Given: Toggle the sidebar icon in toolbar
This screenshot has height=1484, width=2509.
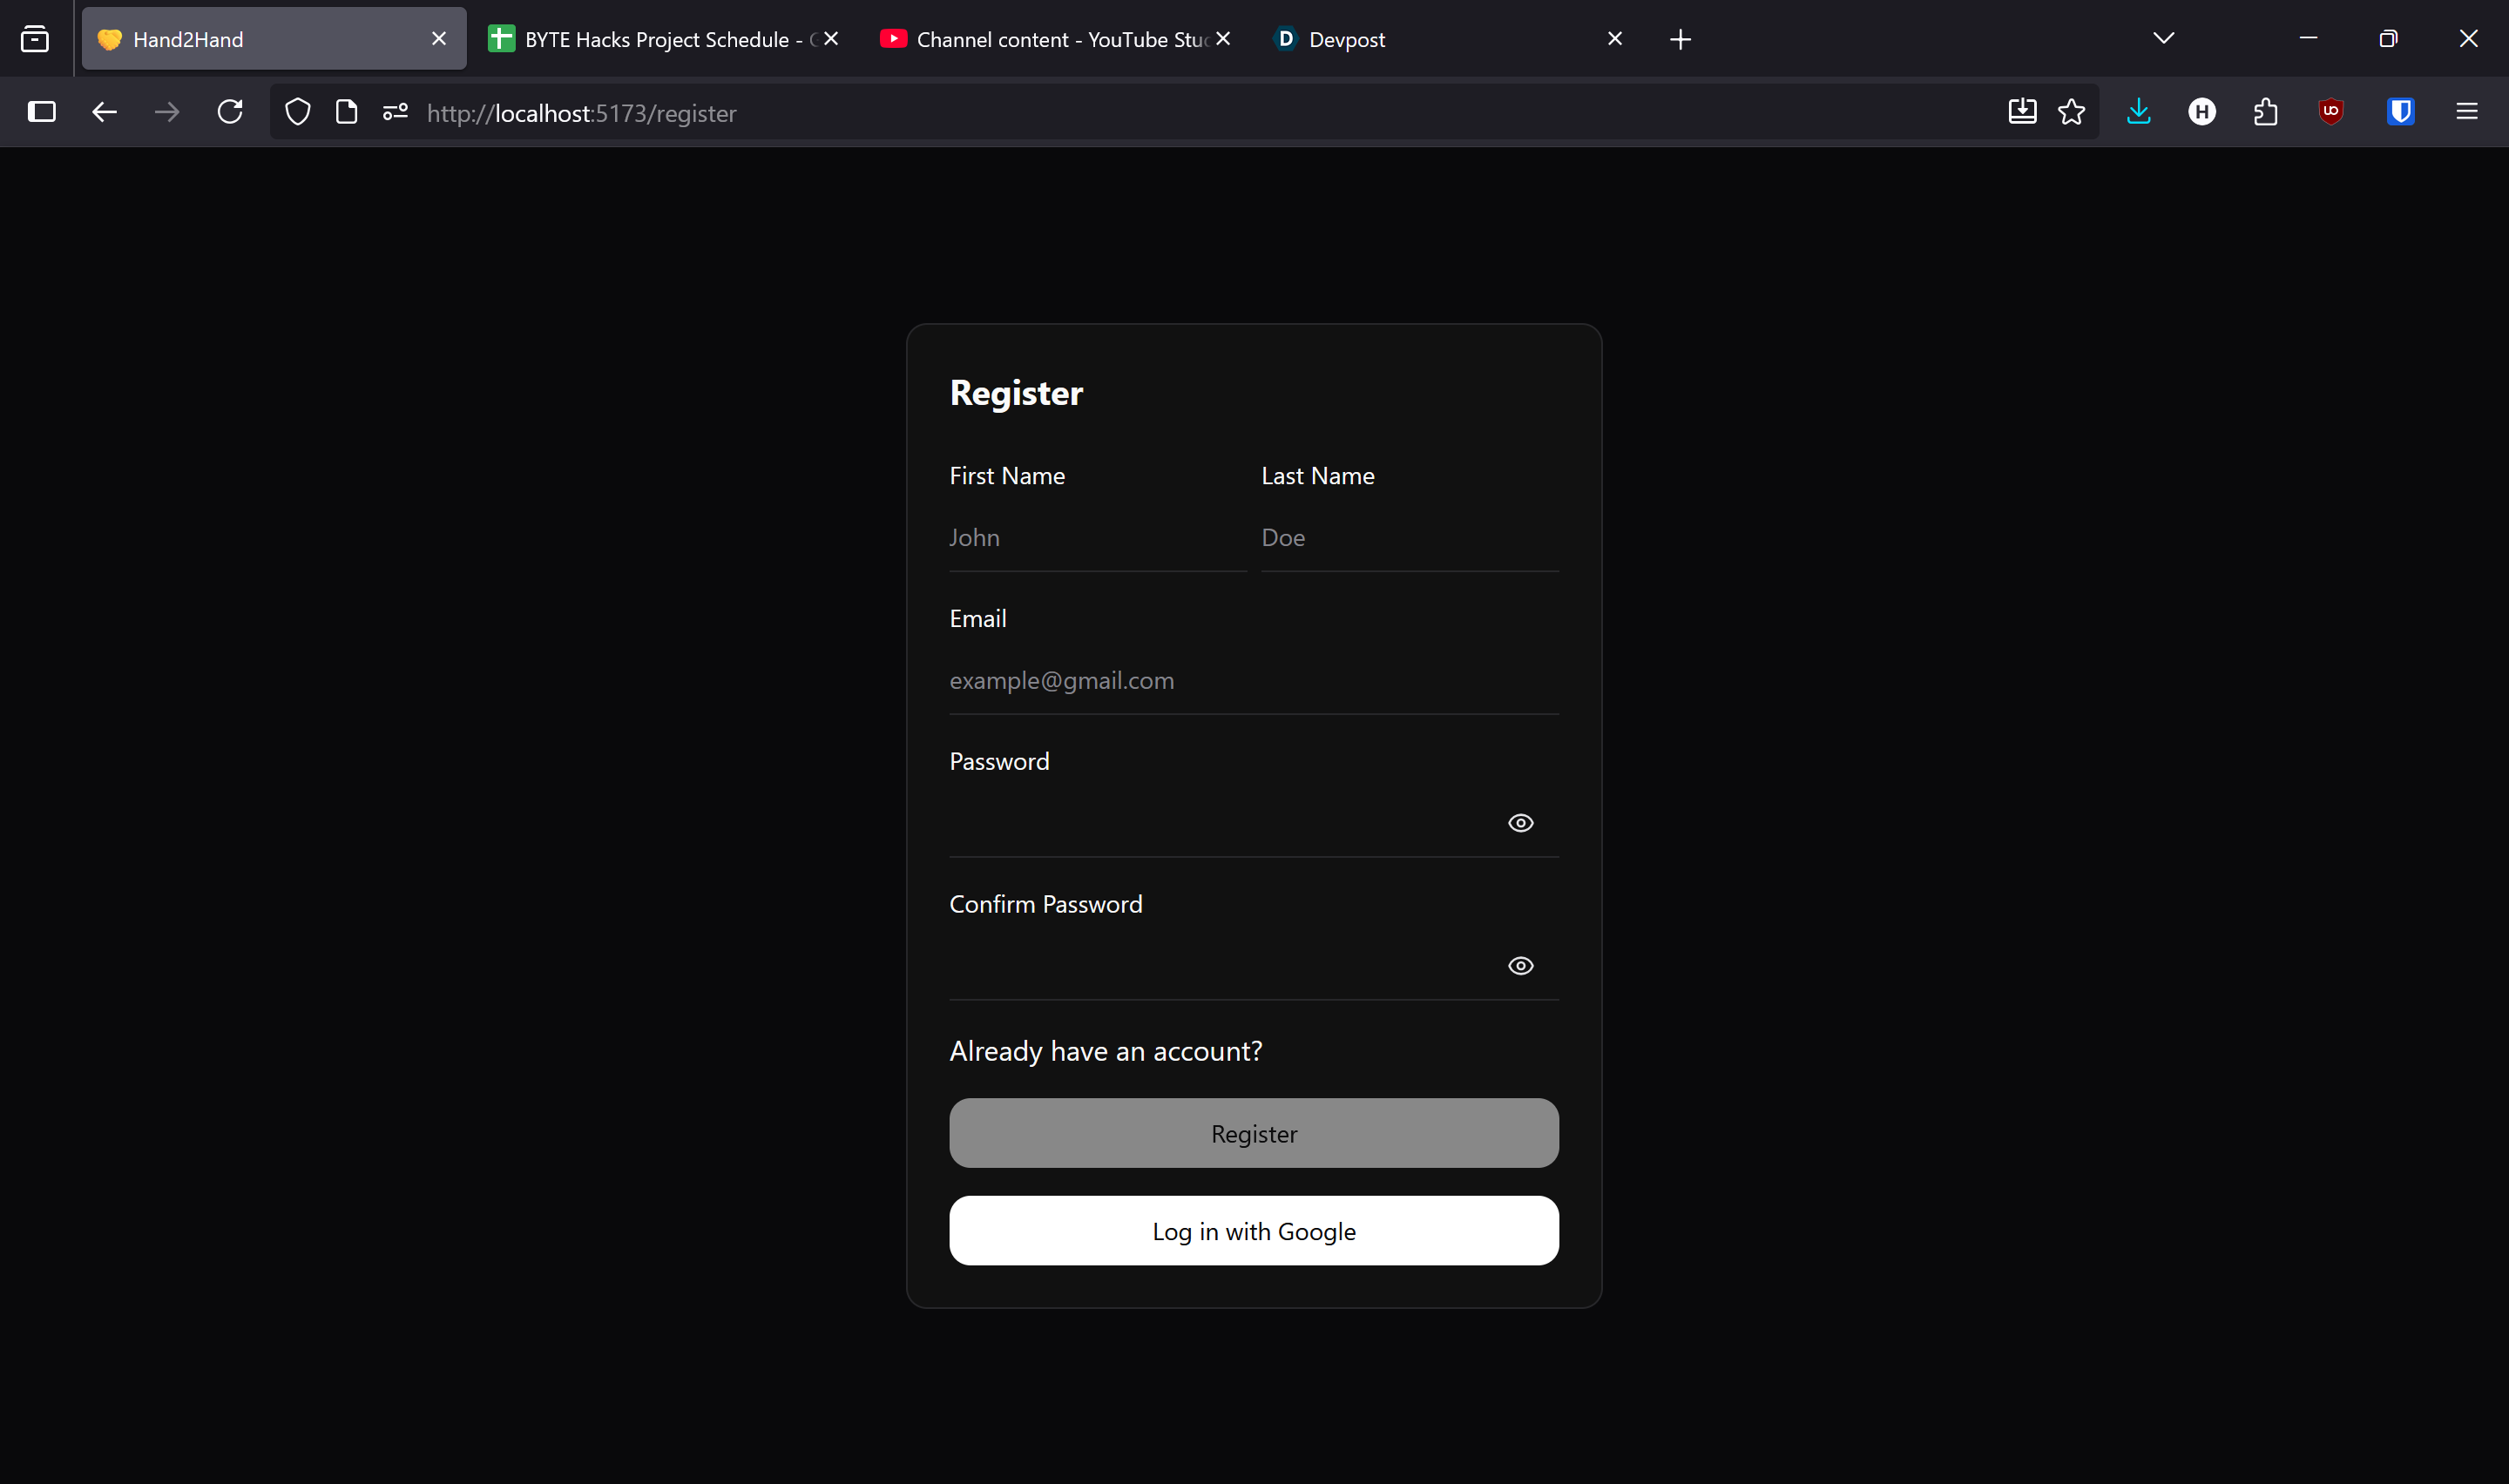Looking at the screenshot, I should click(x=42, y=112).
